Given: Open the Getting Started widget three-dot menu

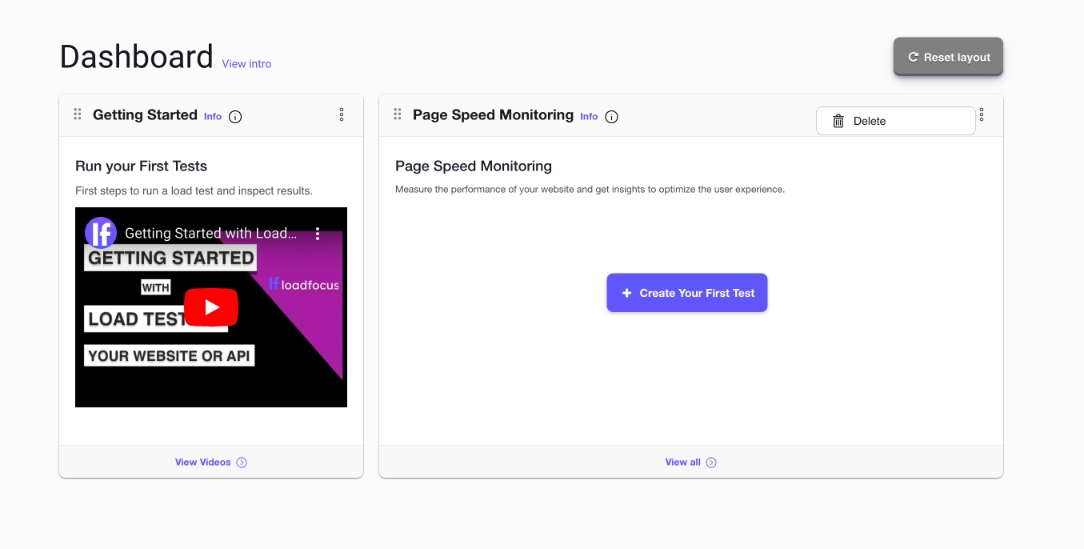Looking at the screenshot, I should 342,115.
